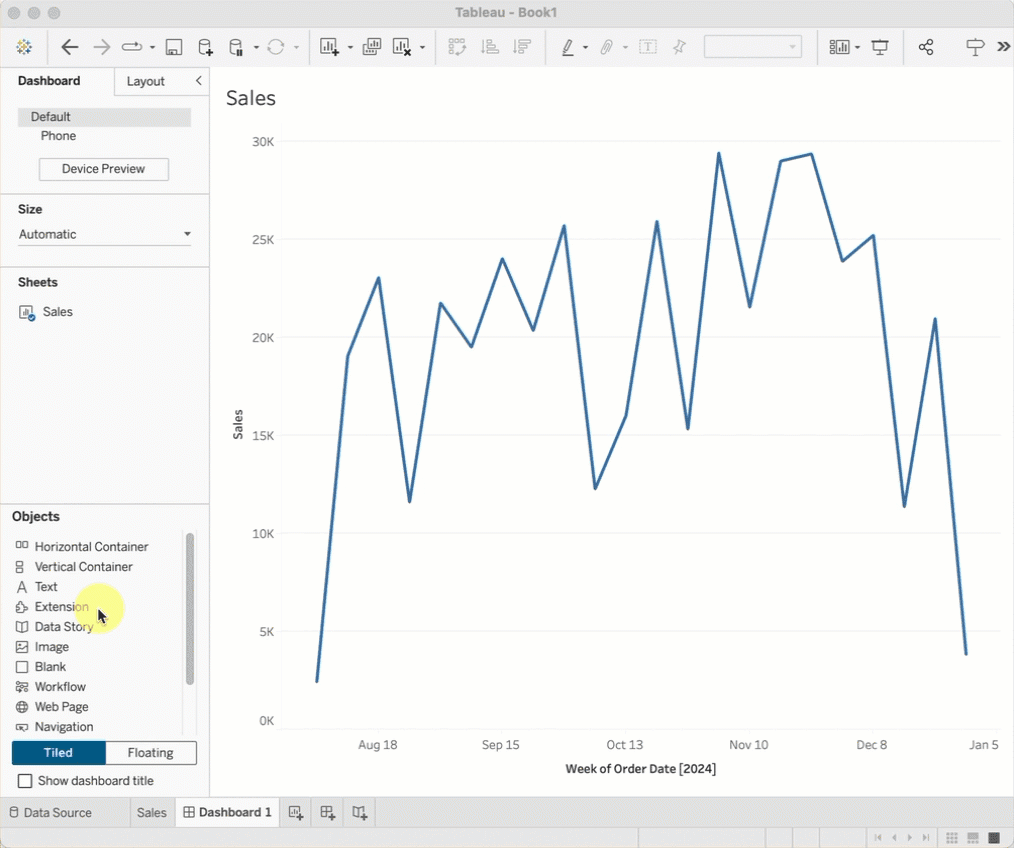Open the show/hide cards dropdown arrow

[858, 47]
